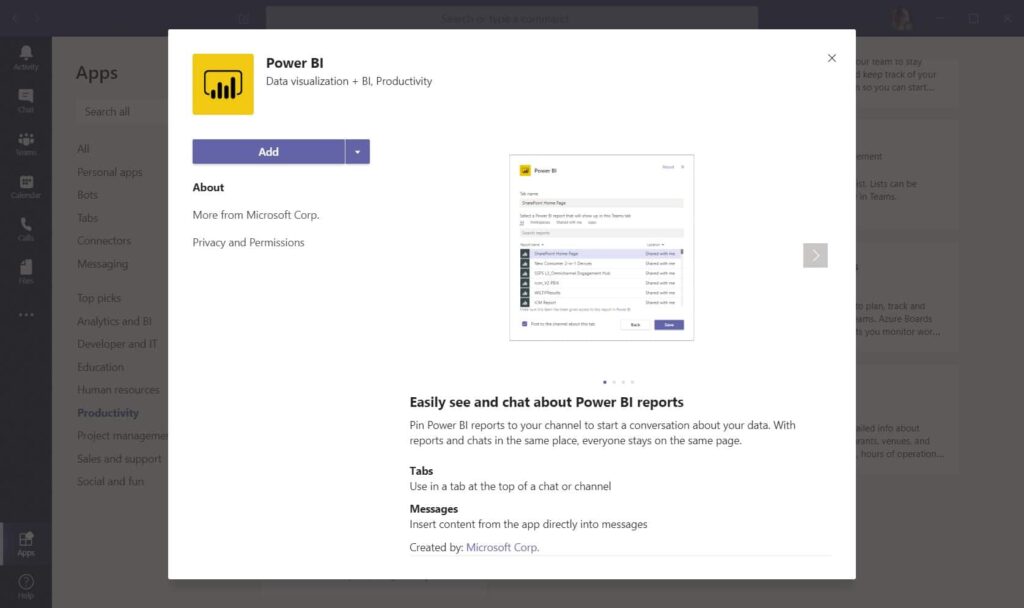Open the Activity bell in the sidebar
The image size is (1024, 608).
point(25,57)
